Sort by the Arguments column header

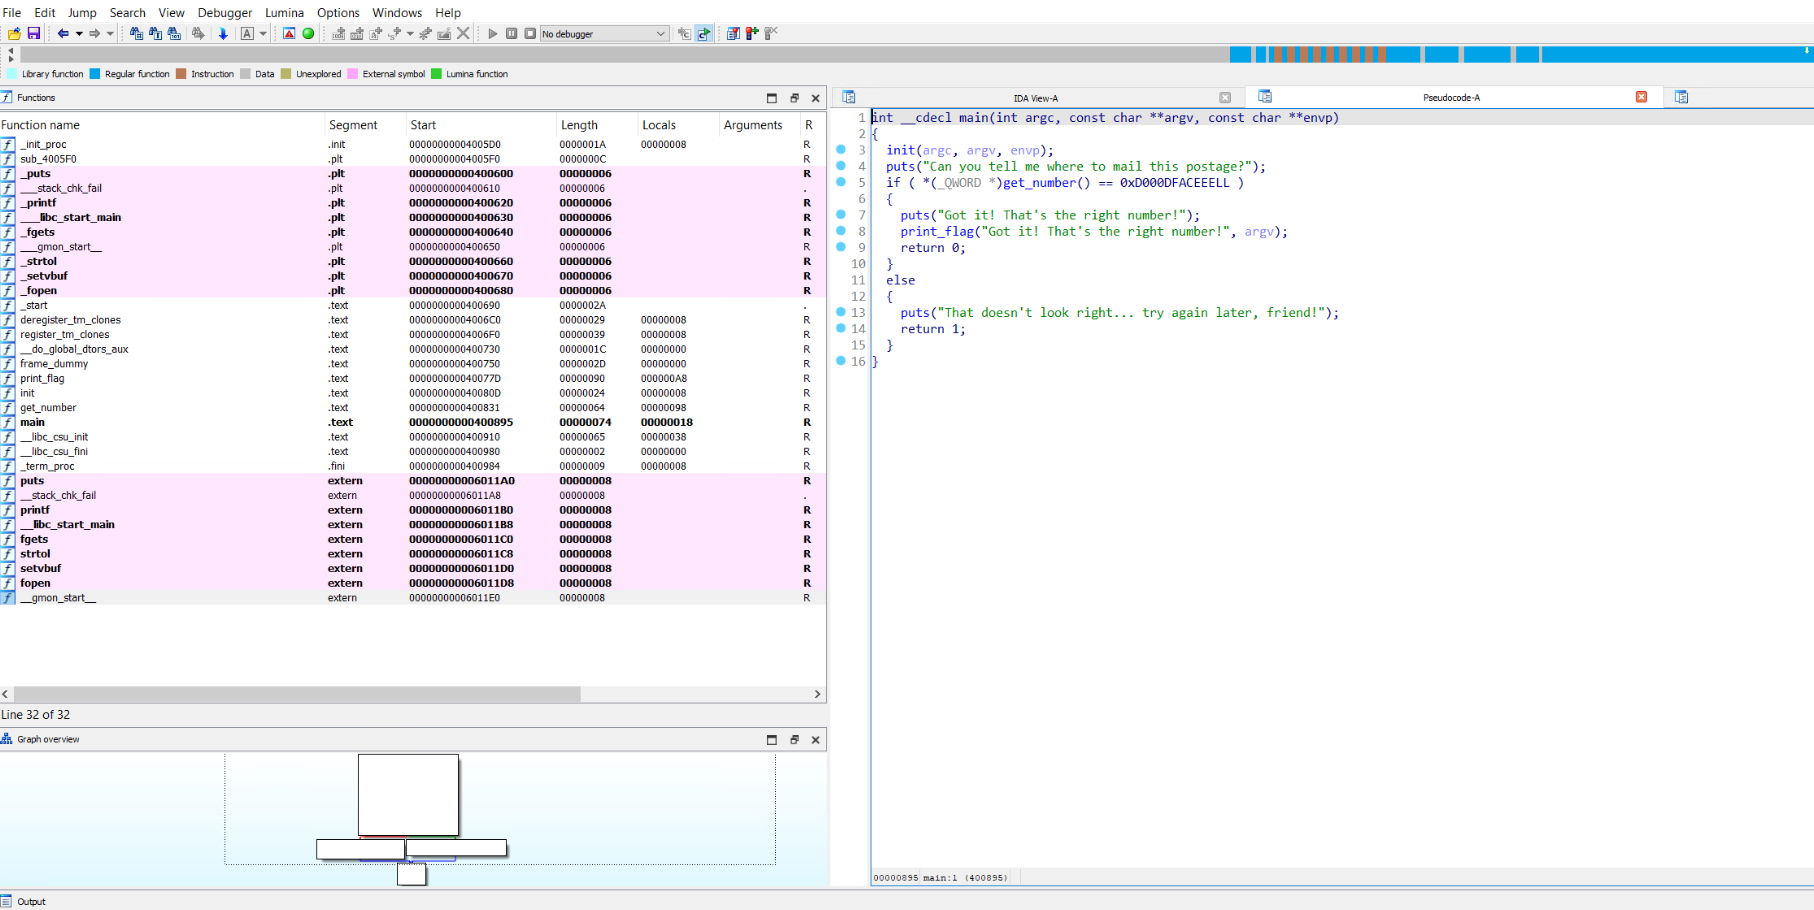(x=759, y=125)
